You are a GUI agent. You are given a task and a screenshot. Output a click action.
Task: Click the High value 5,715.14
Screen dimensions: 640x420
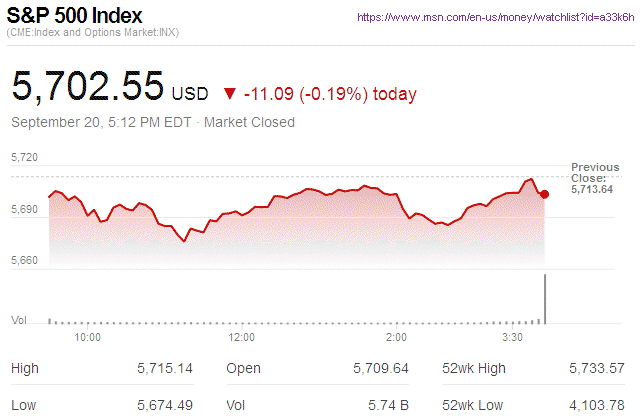pyautogui.click(x=164, y=369)
